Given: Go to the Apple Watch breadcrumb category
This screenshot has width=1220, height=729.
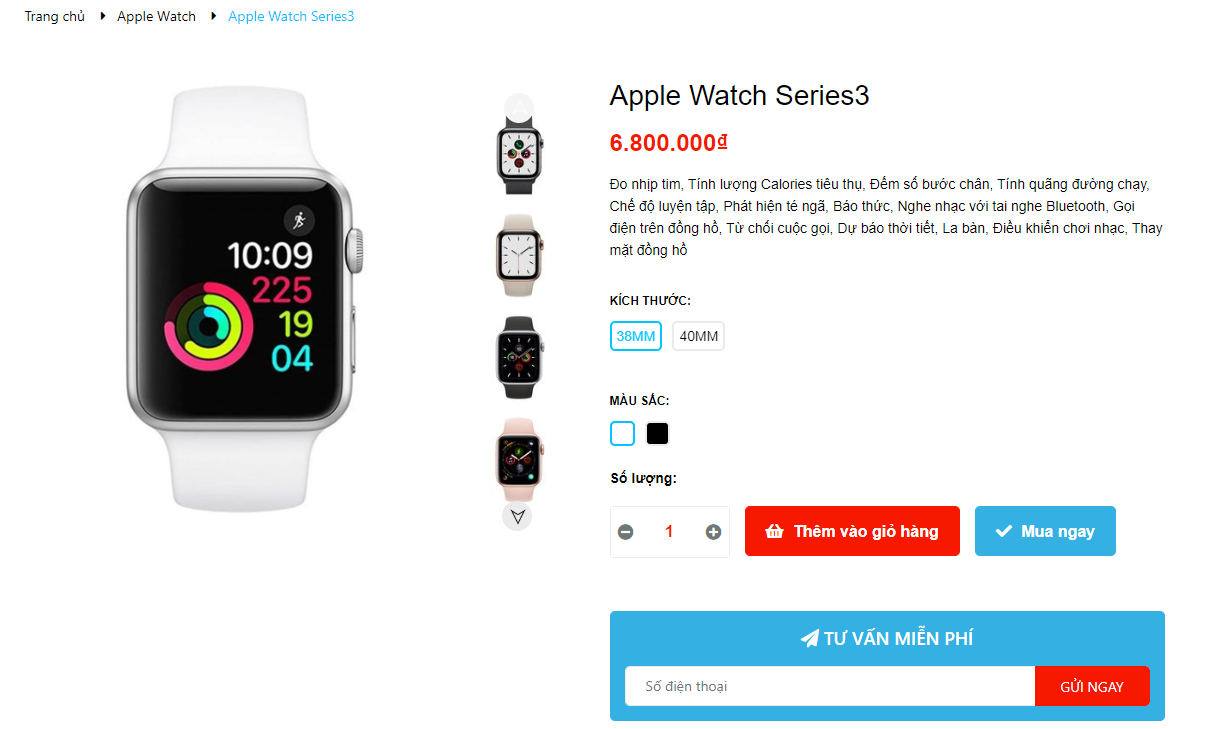Looking at the screenshot, I should 156,17.
